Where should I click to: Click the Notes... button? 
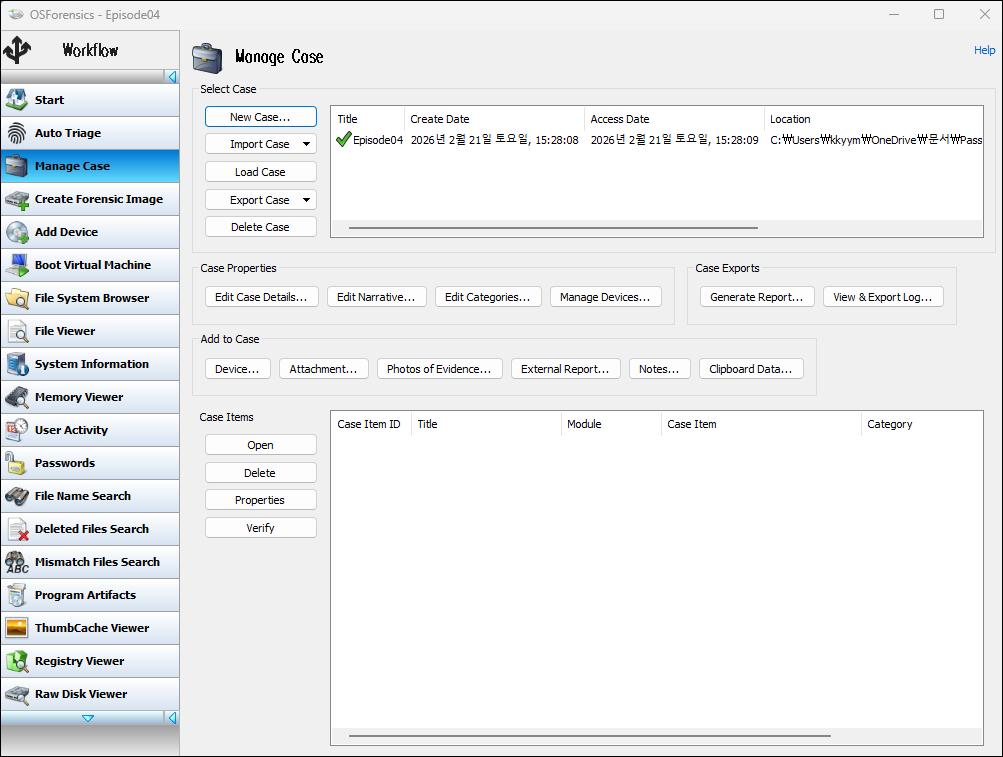pos(659,369)
